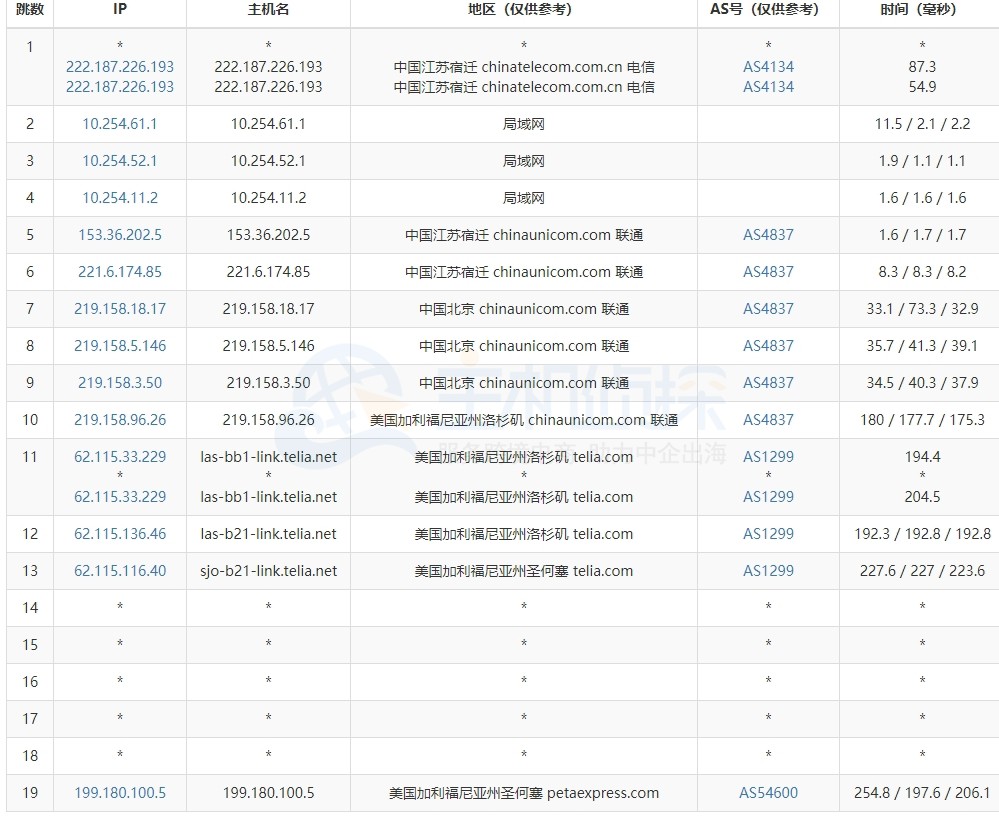Click the IP column header
Image resolution: width=999 pixels, height=819 pixels.
coord(119,12)
